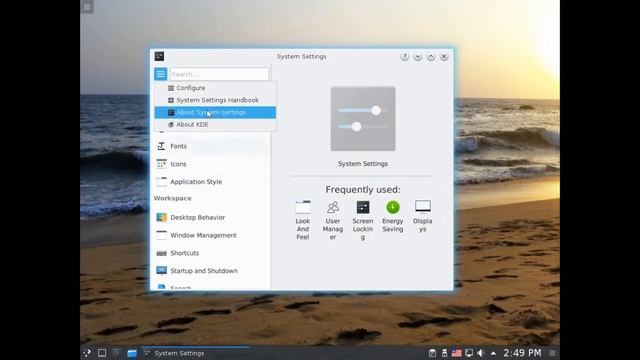Click the Fonts icon
The width and height of the screenshot is (640, 360).
[x=161, y=146]
